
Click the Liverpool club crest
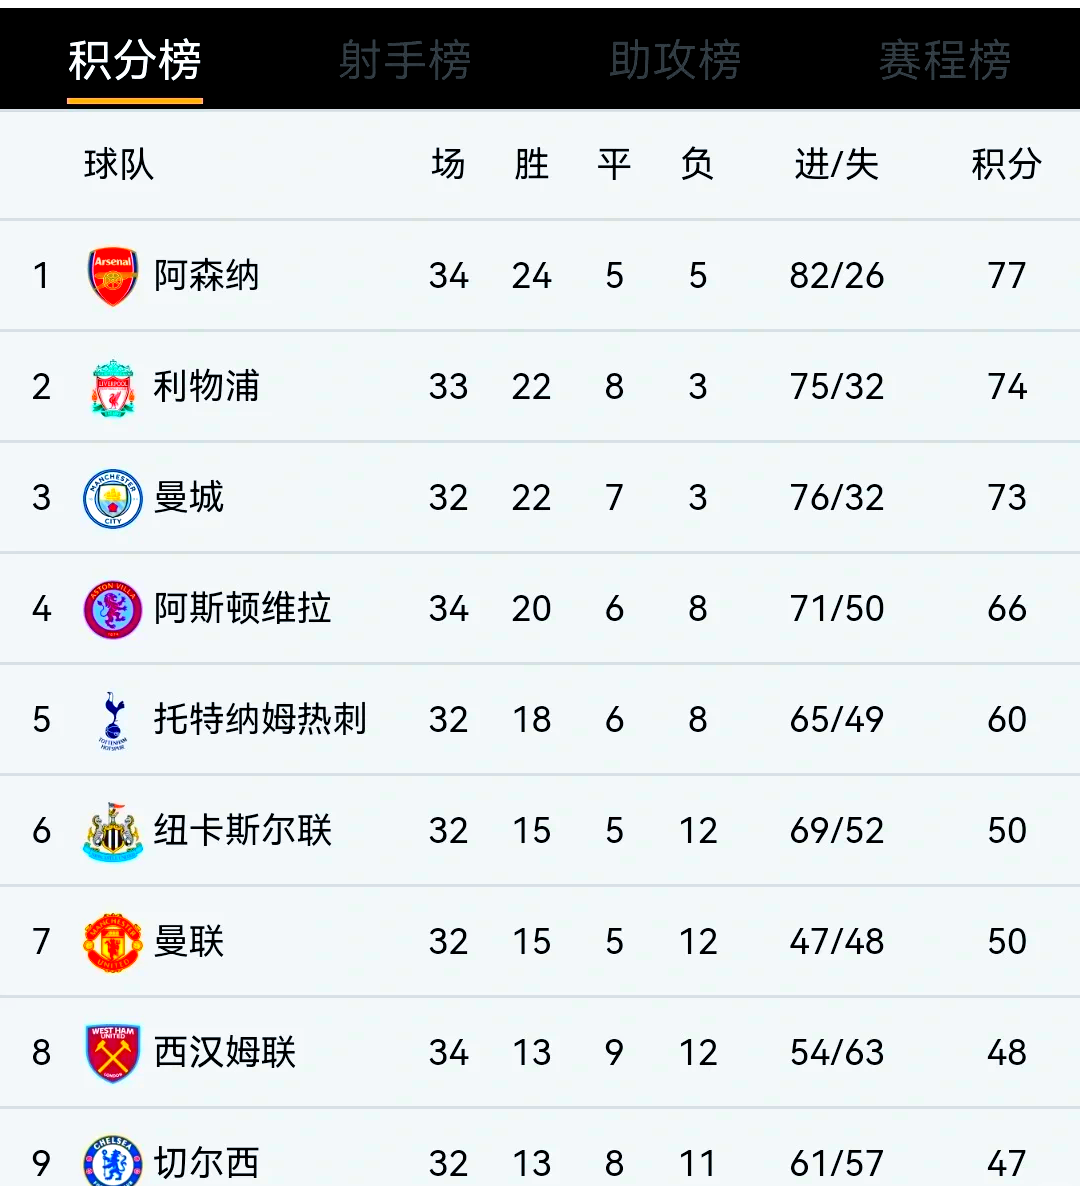click(x=113, y=388)
